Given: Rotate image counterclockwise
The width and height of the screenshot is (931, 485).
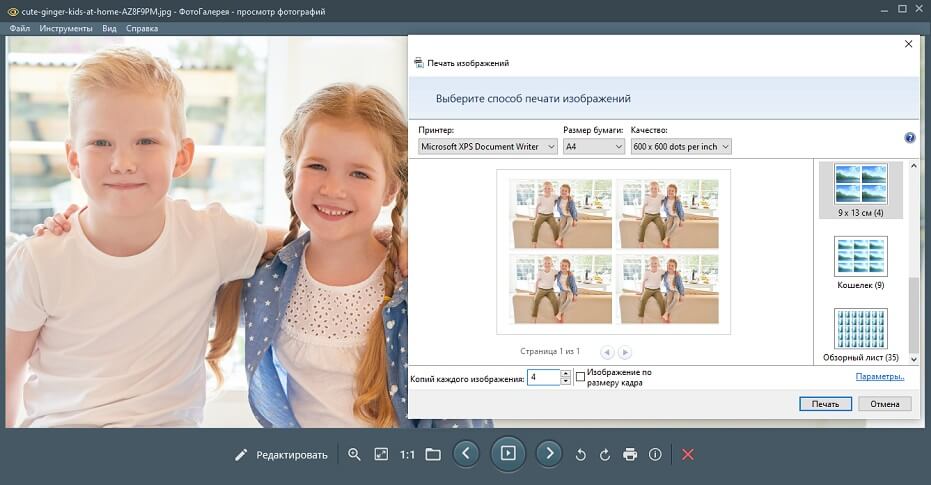Looking at the screenshot, I should [x=581, y=455].
